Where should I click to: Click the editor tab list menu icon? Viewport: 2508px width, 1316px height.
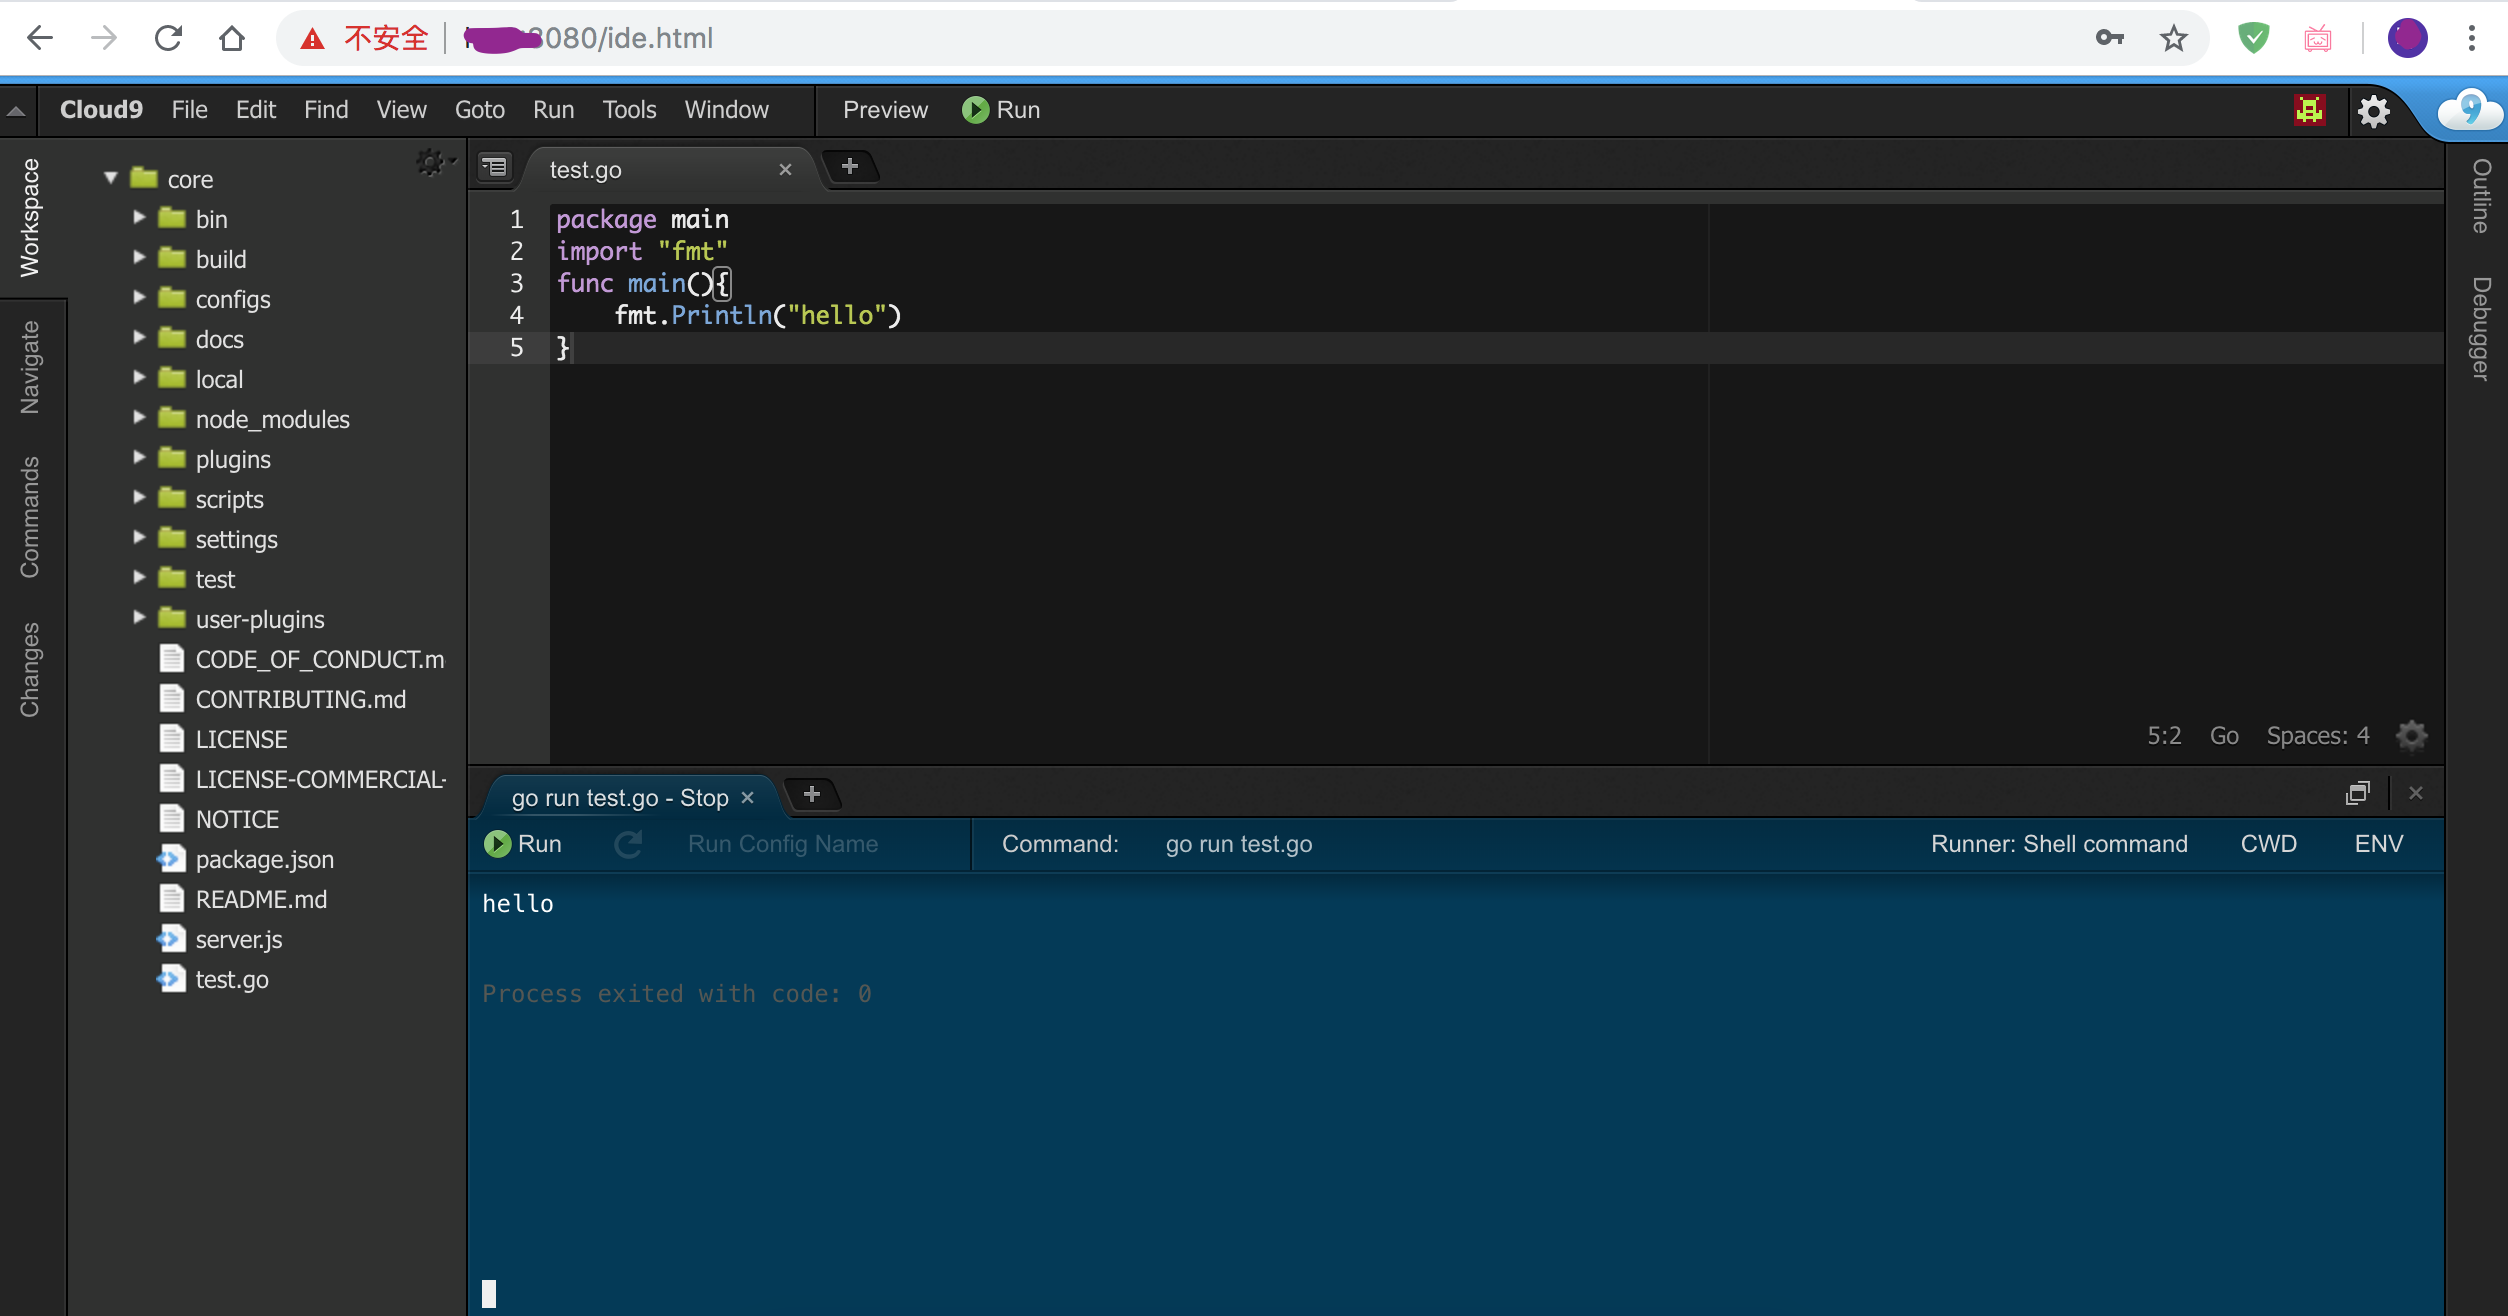495,167
